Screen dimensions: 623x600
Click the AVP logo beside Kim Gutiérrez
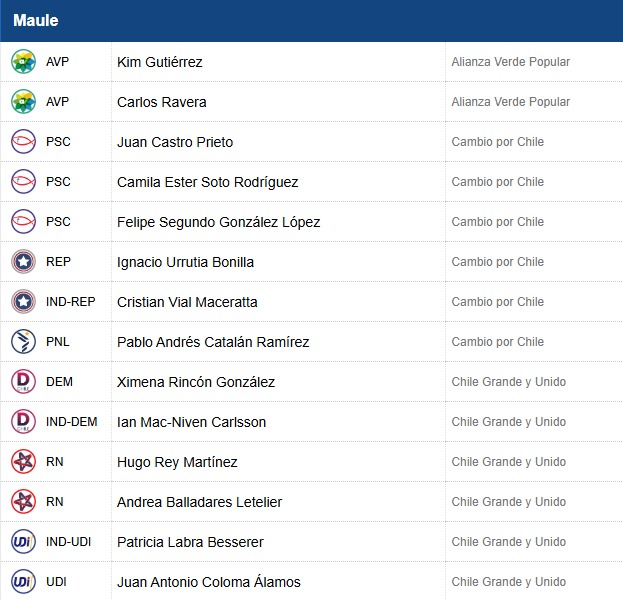(x=23, y=62)
